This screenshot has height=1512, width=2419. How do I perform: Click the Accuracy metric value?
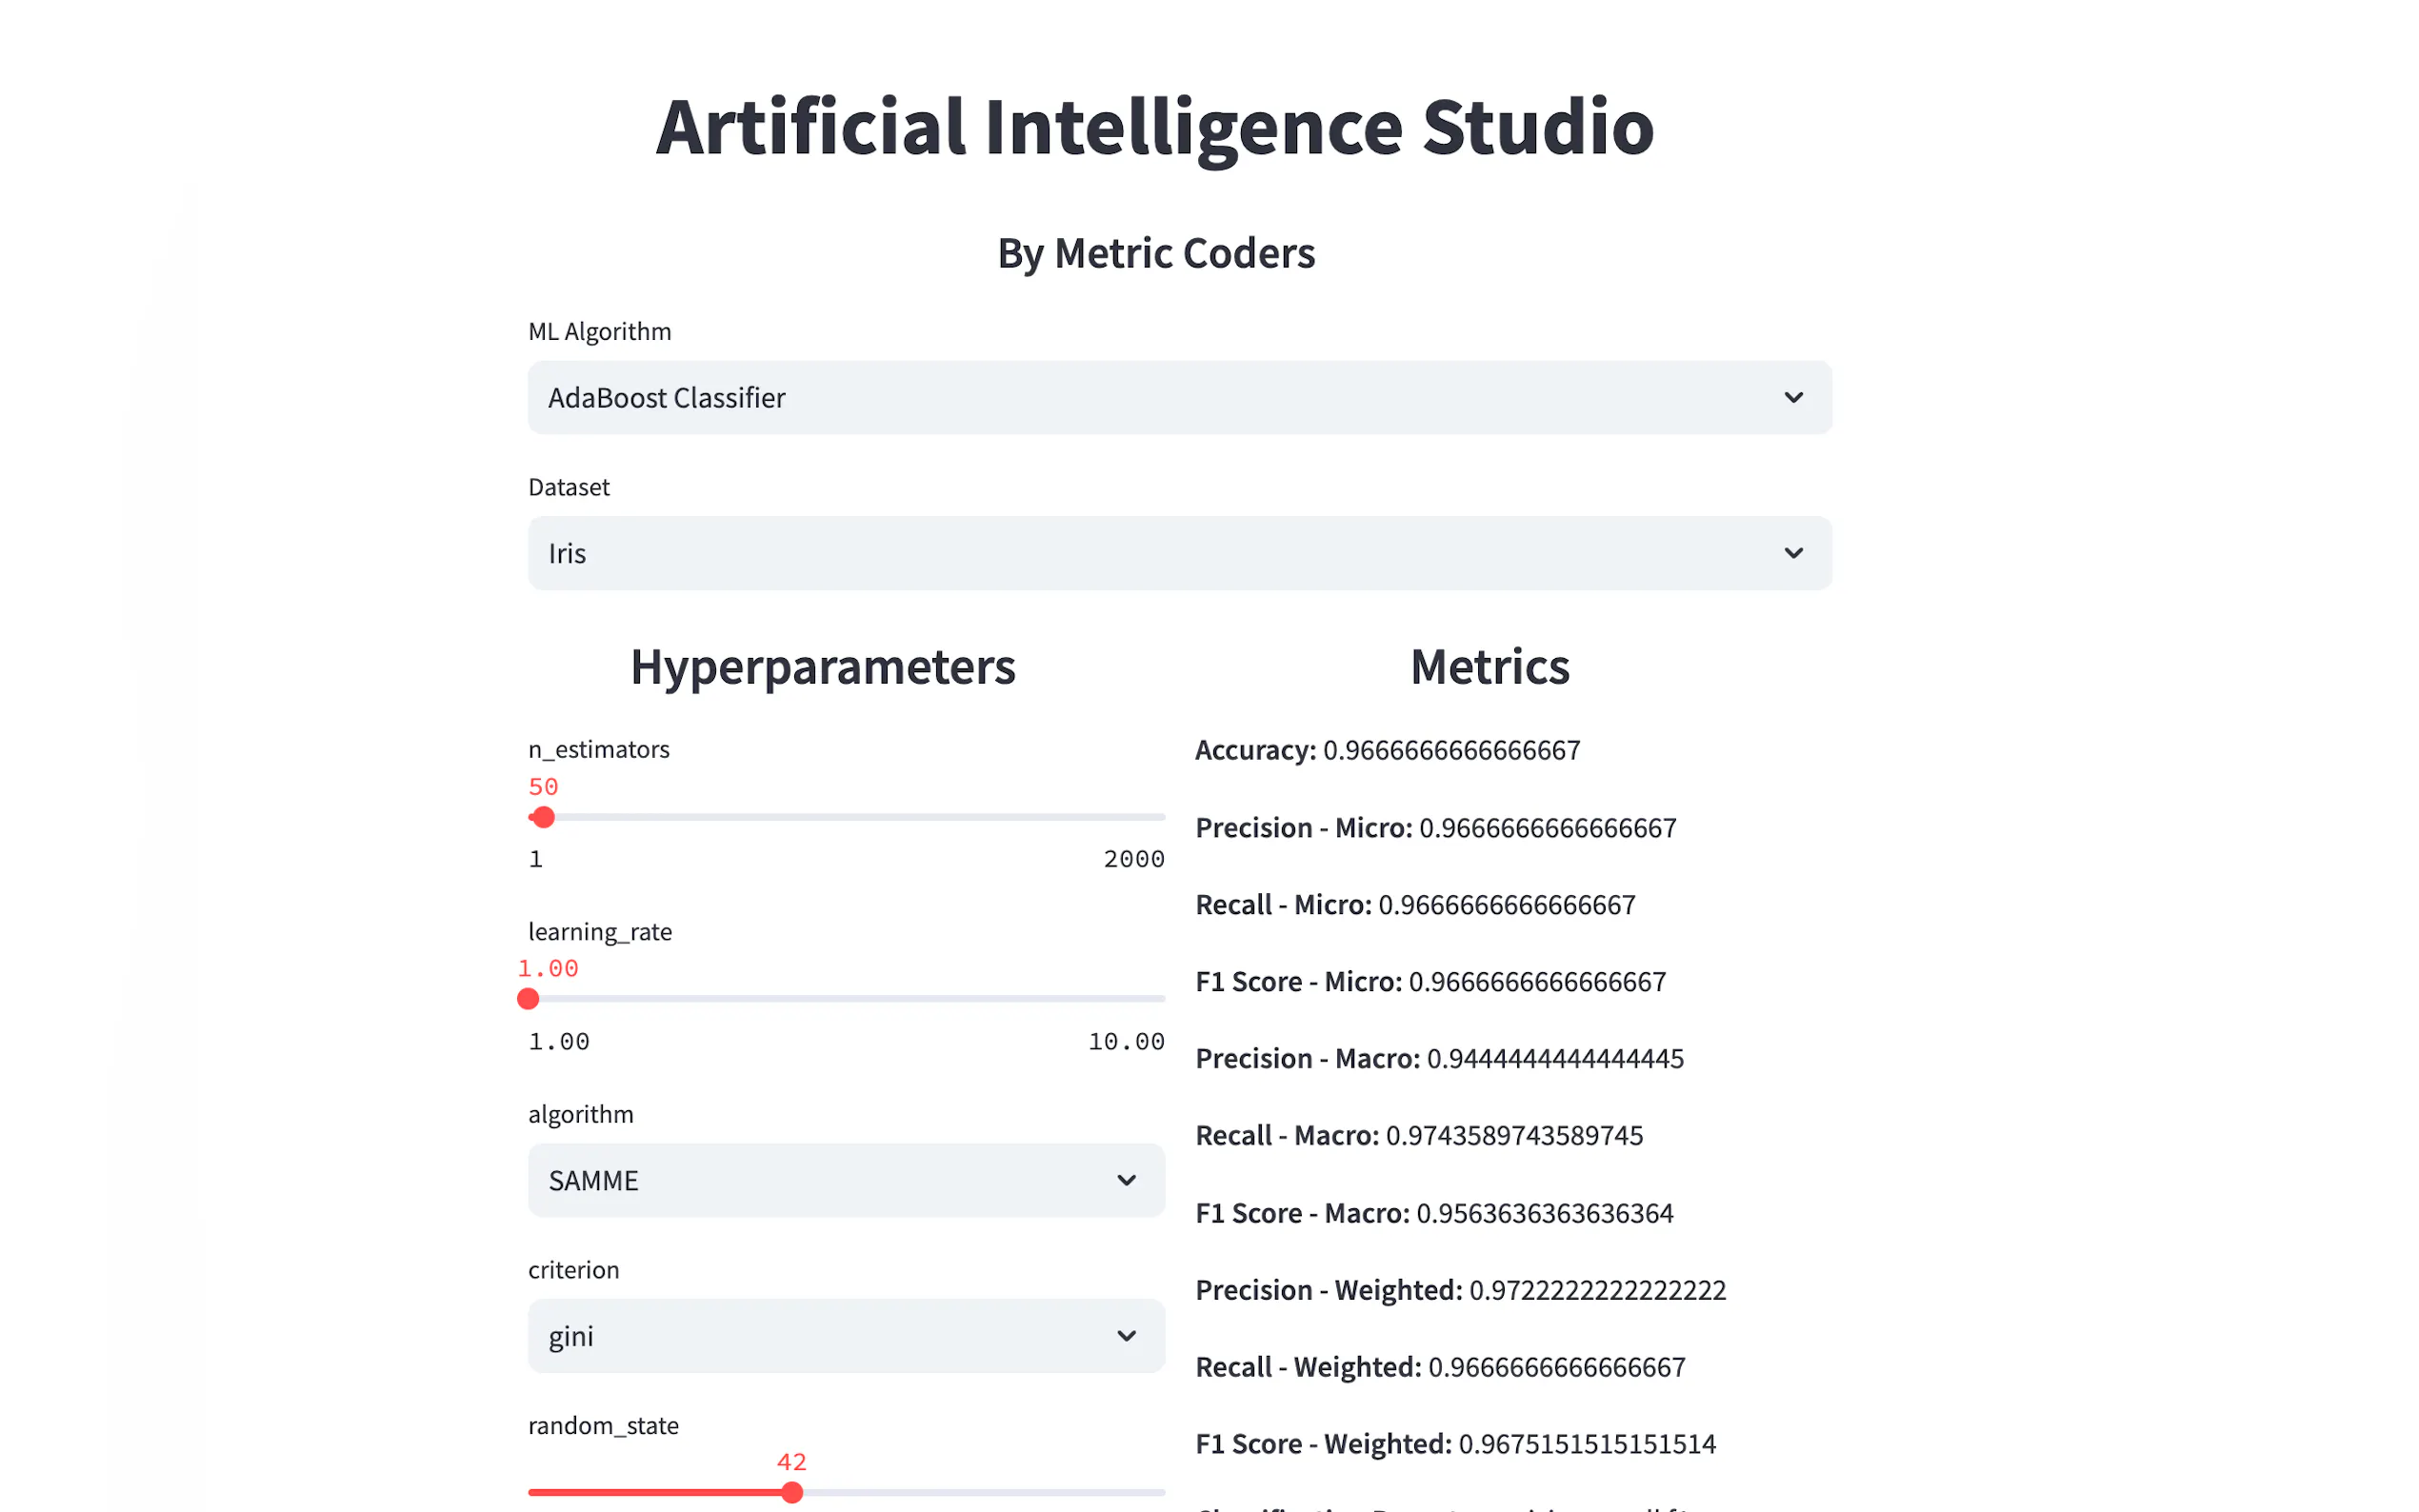coord(1451,750)
